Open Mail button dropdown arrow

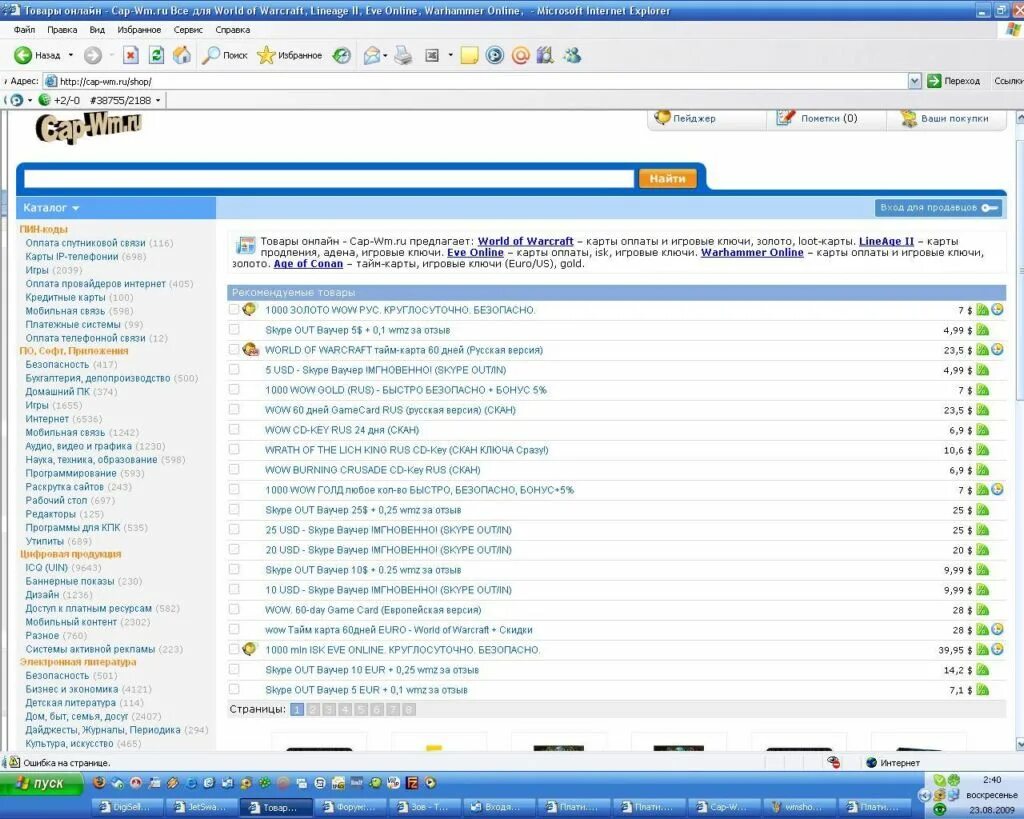(x=385, y=56)
